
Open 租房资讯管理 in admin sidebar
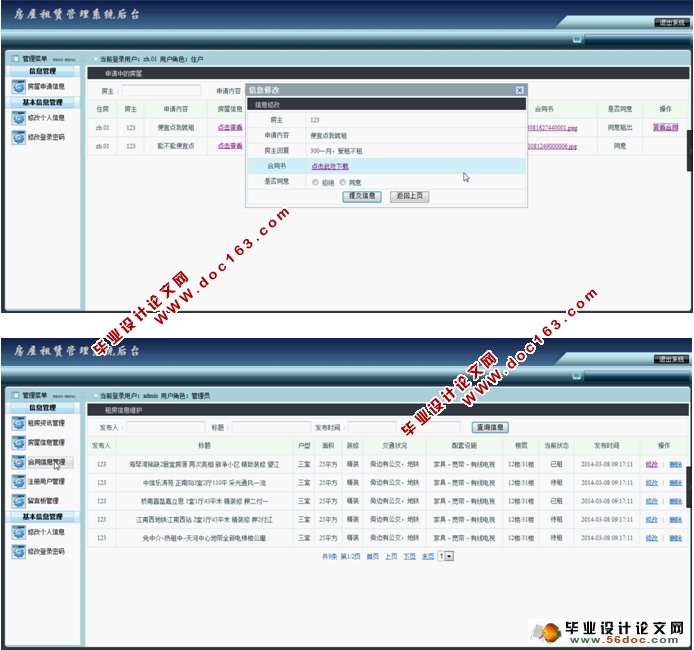click(46, 423)
